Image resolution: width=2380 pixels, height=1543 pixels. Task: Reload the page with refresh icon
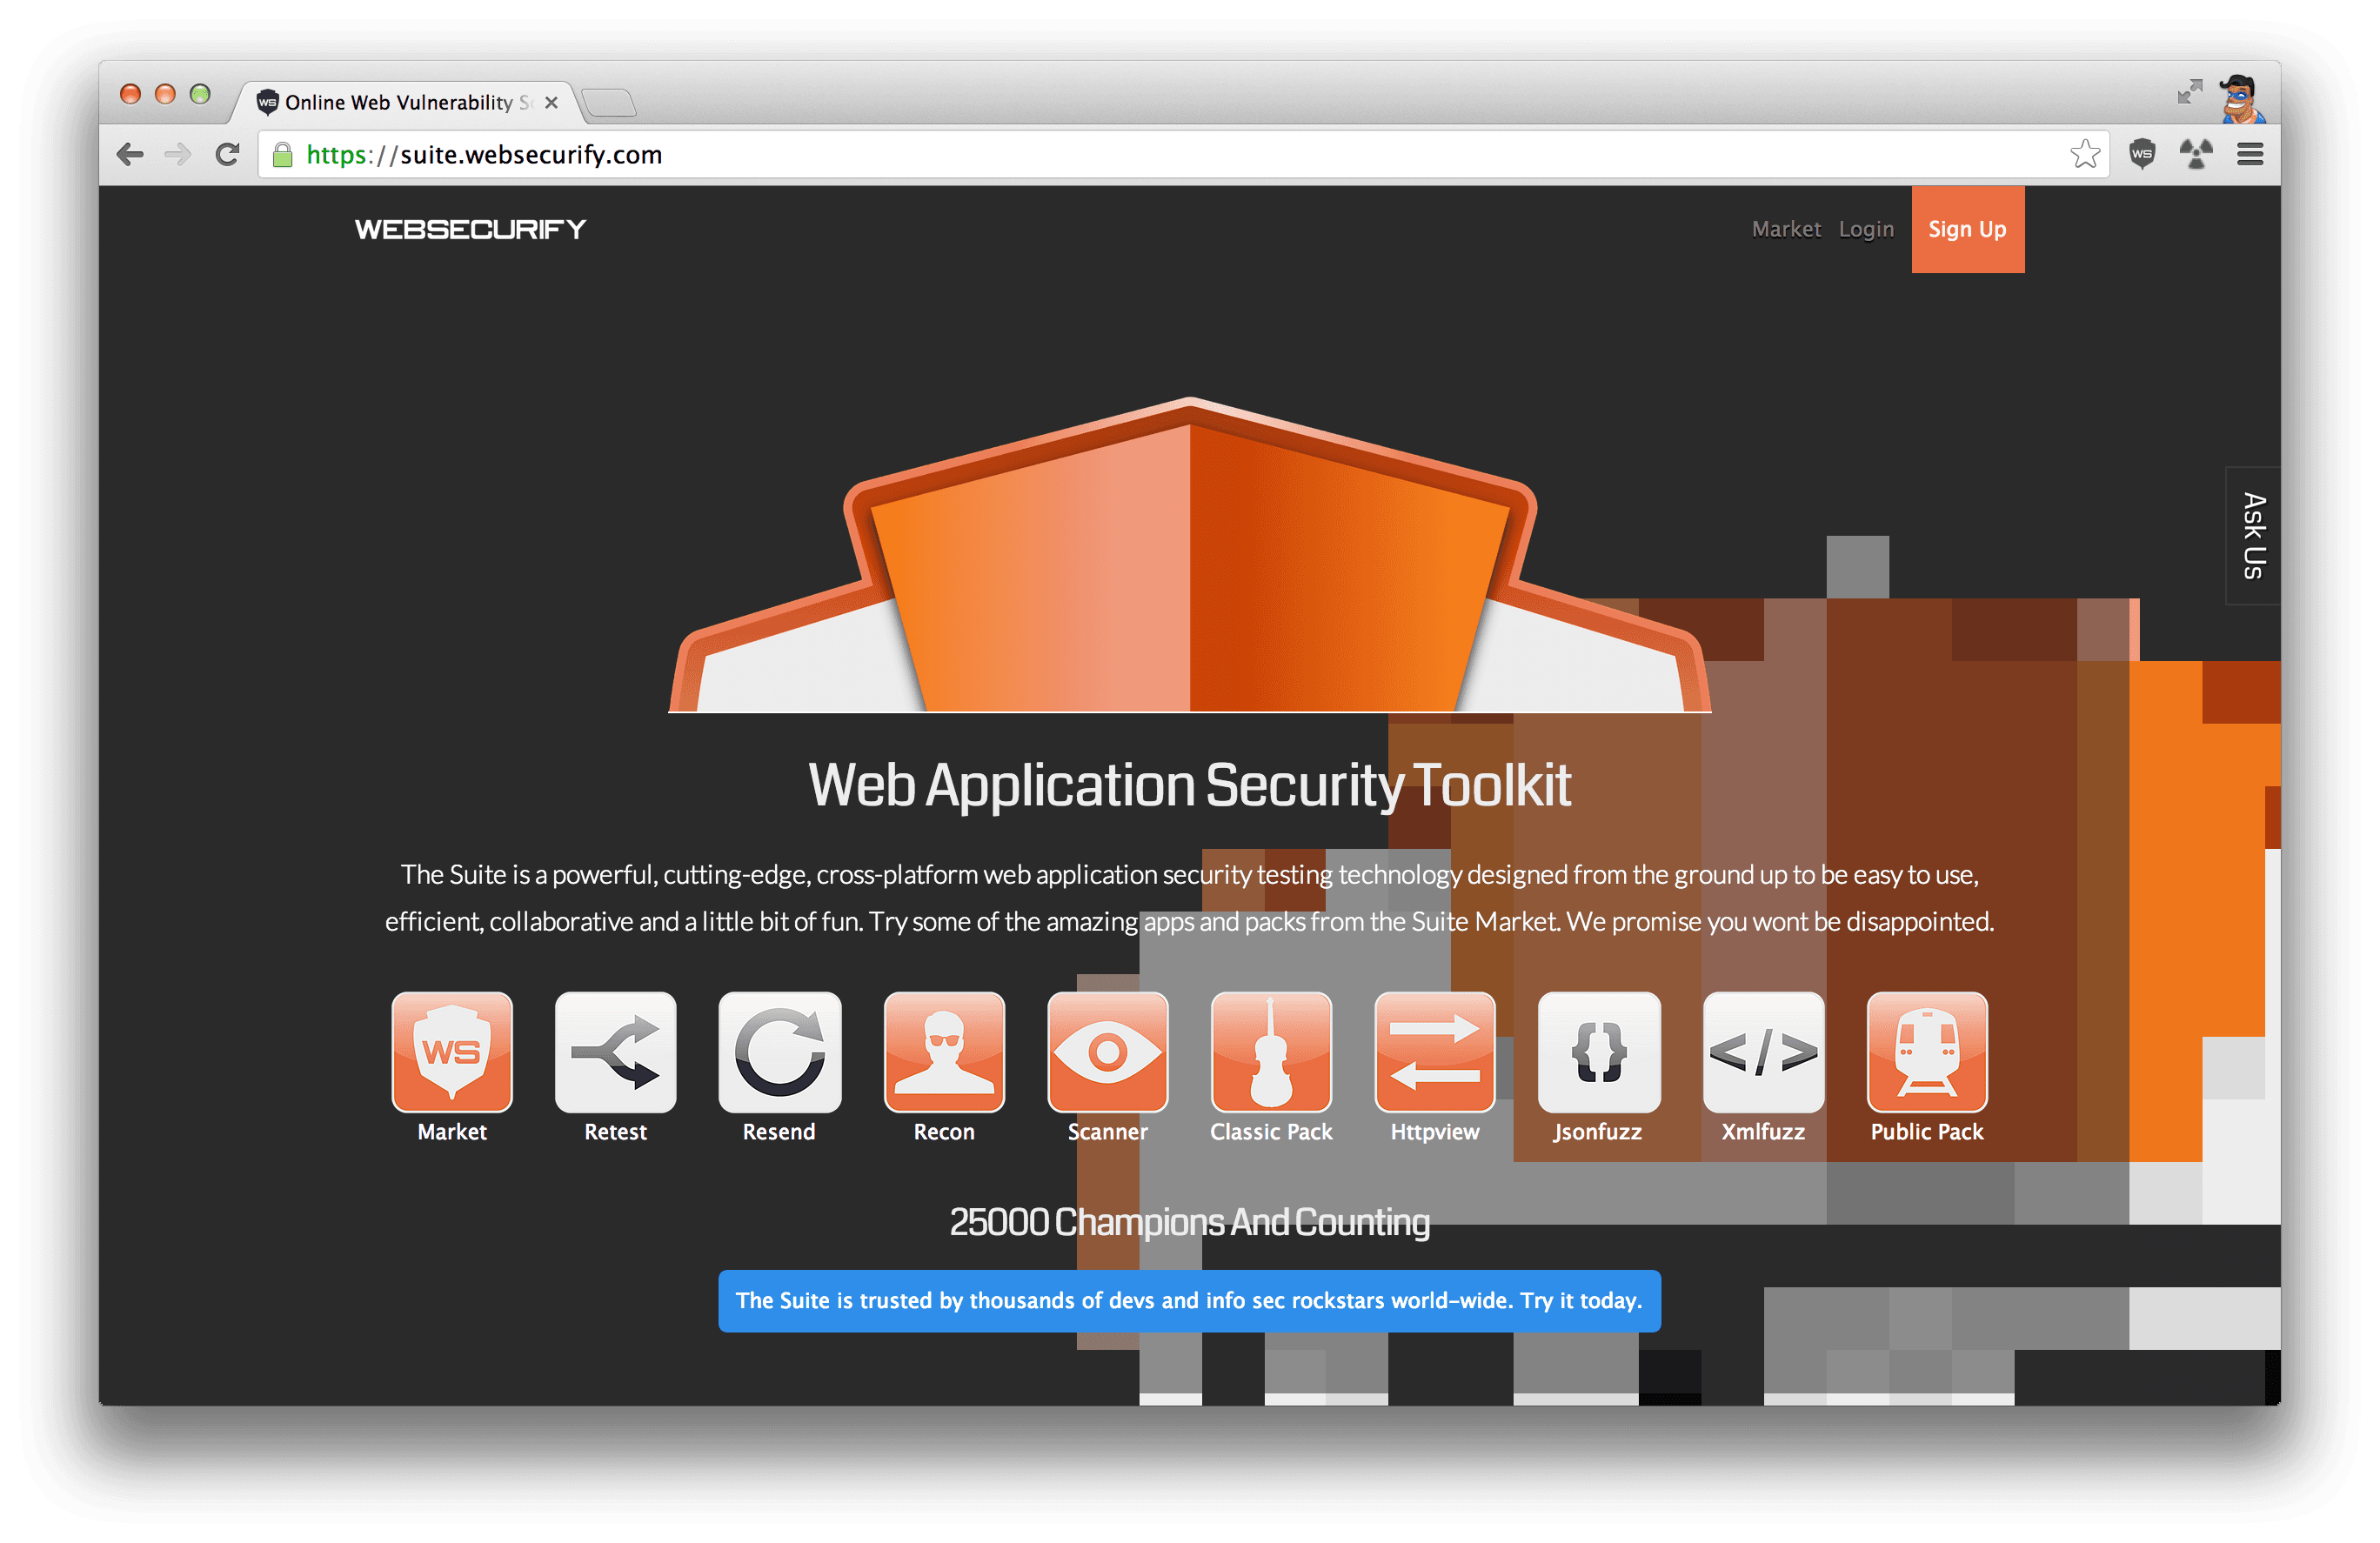pos(227,154)
